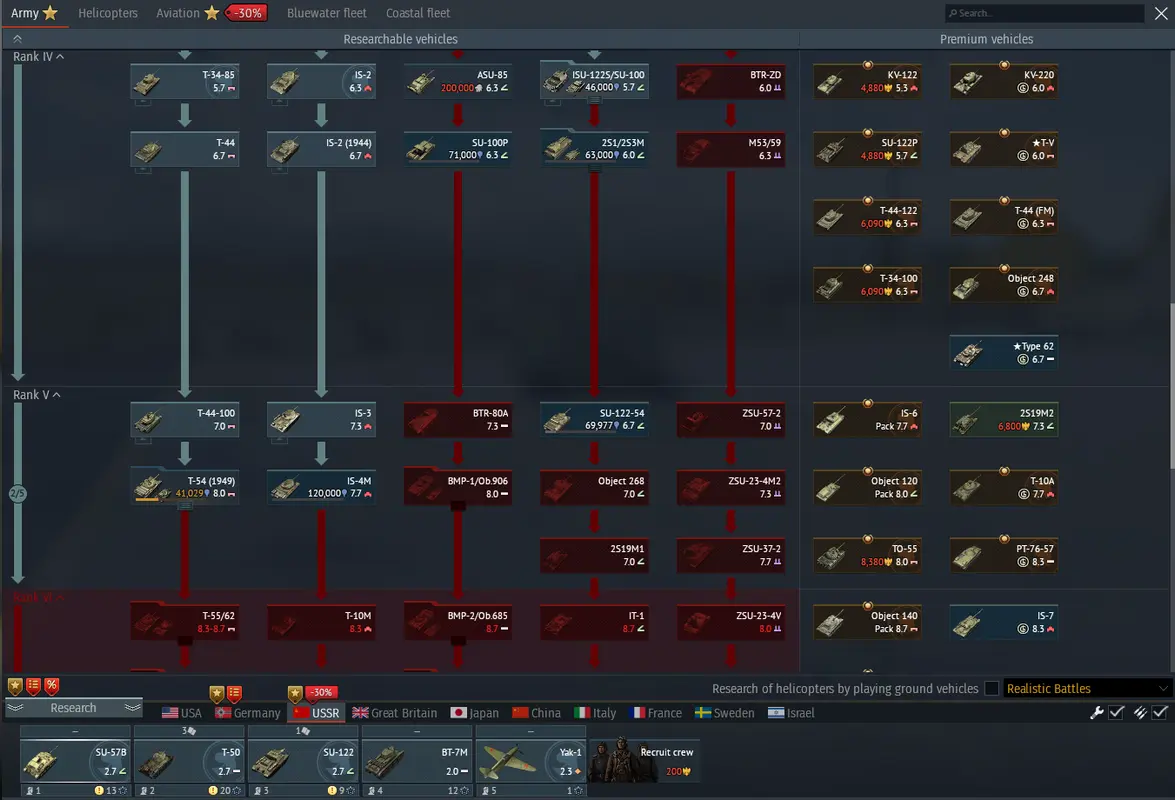This screenshot has height=800, width=1175.
Task: Toggle the checkbox beside the wrench icon
Action: (1117, 712)
